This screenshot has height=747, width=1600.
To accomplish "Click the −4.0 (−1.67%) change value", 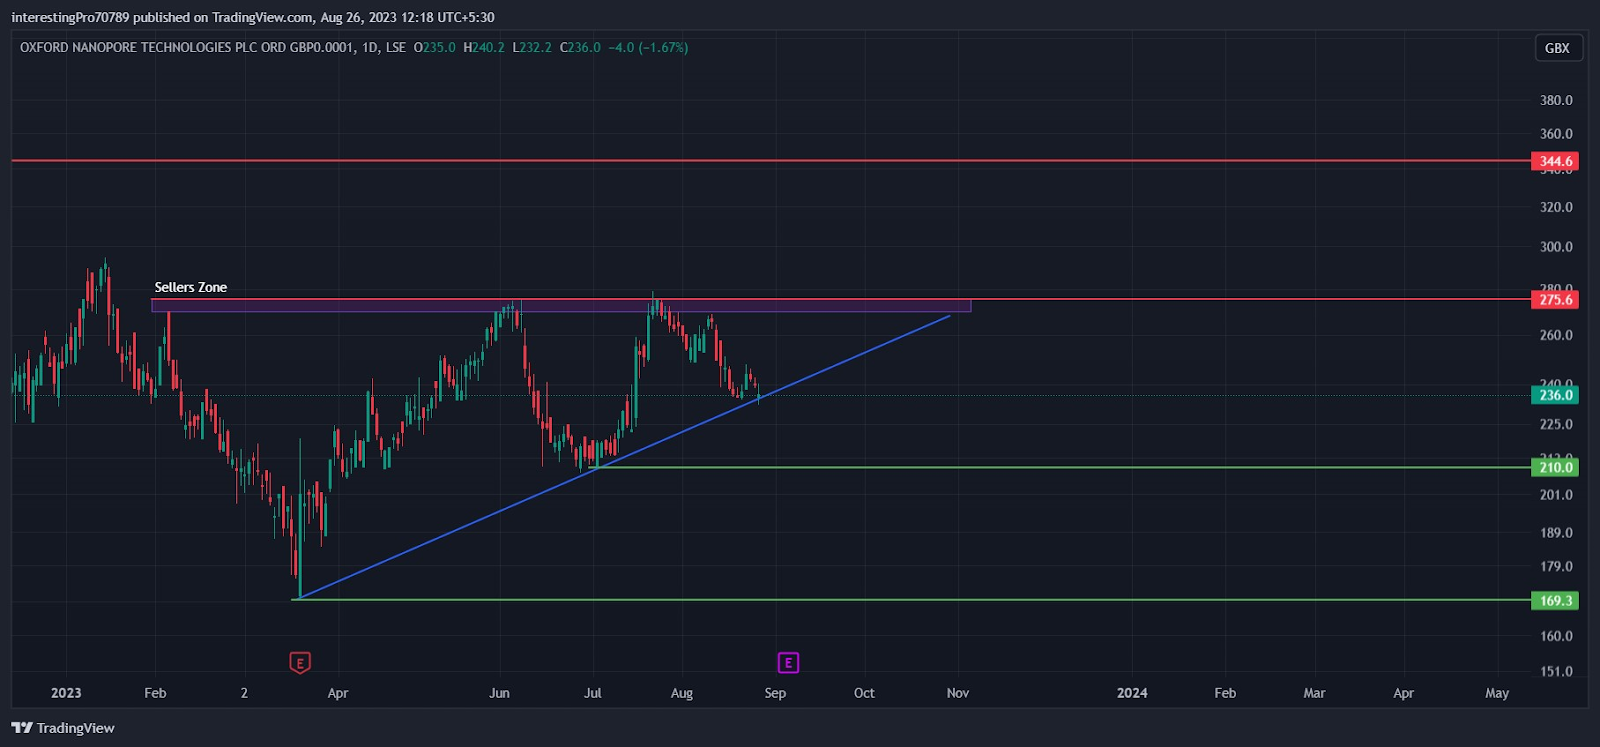I will [648, 47].
